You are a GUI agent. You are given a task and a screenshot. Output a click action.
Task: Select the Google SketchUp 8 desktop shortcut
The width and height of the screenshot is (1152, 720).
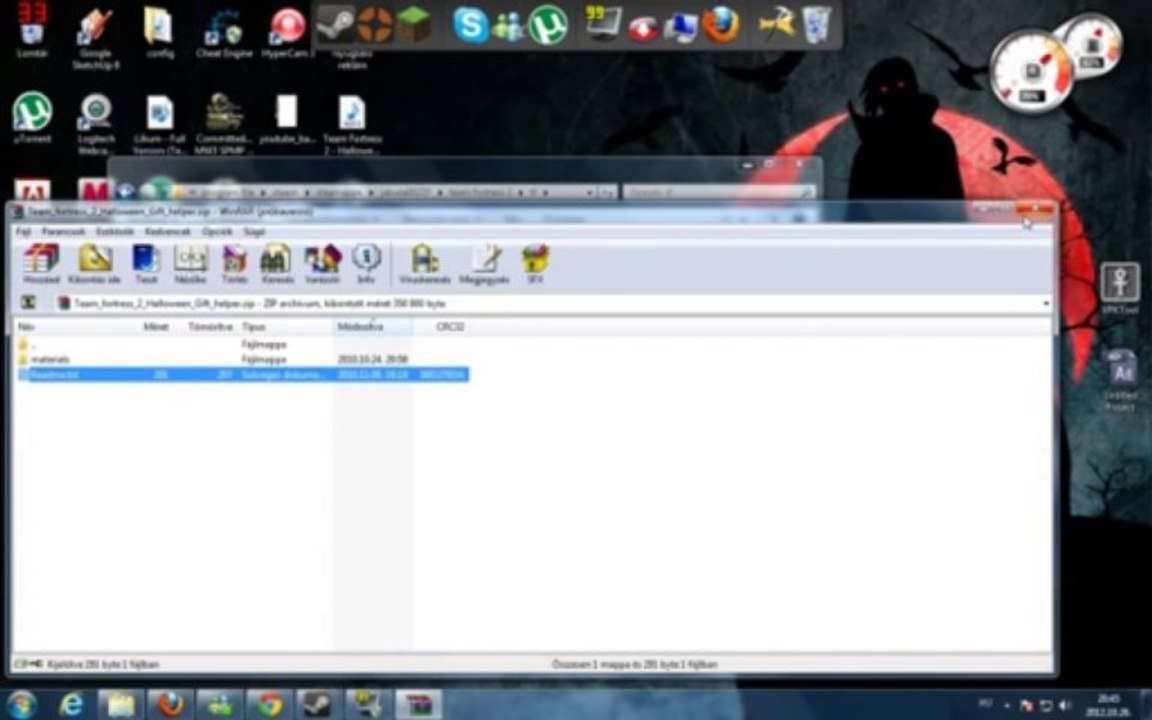point(96,39)
